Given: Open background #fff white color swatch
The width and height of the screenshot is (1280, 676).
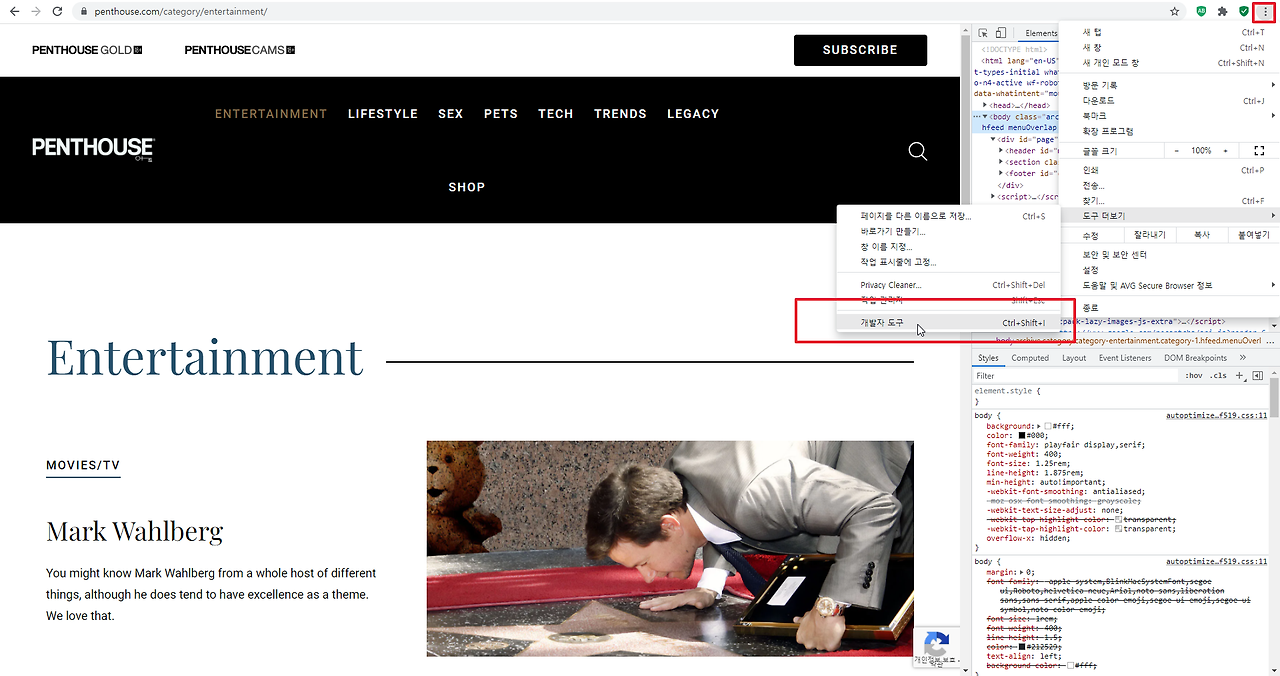Looking at the screenshot, I should 1048,426.
